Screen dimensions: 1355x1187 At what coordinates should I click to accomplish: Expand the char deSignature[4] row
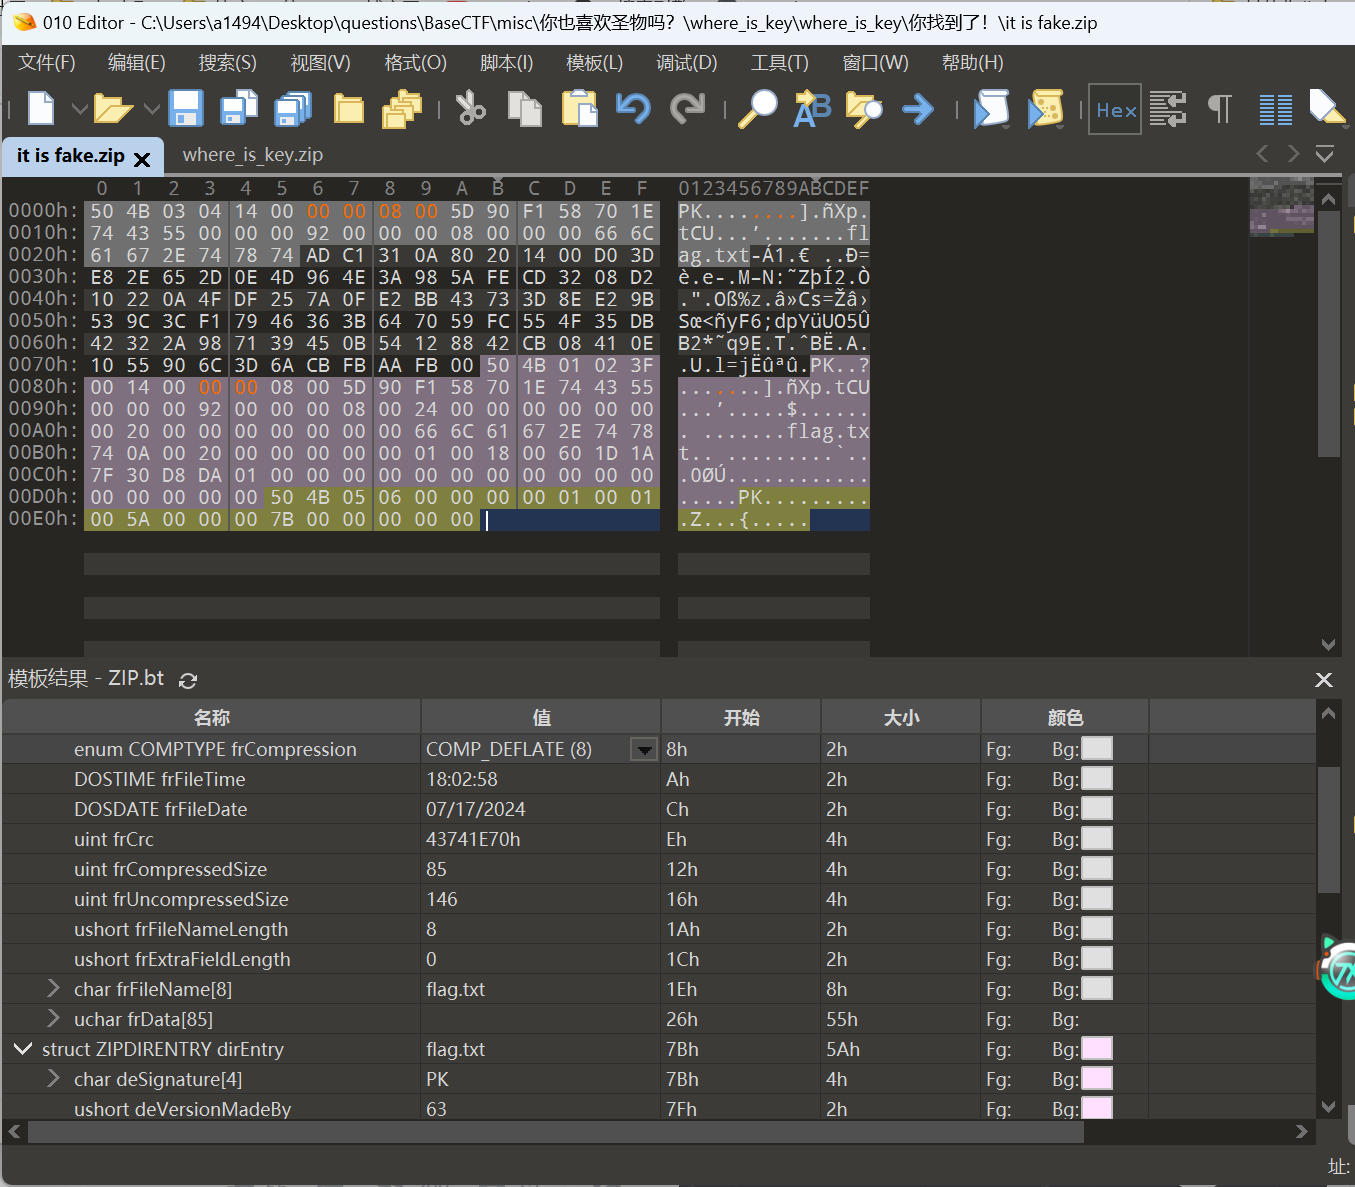[54, 1079]
